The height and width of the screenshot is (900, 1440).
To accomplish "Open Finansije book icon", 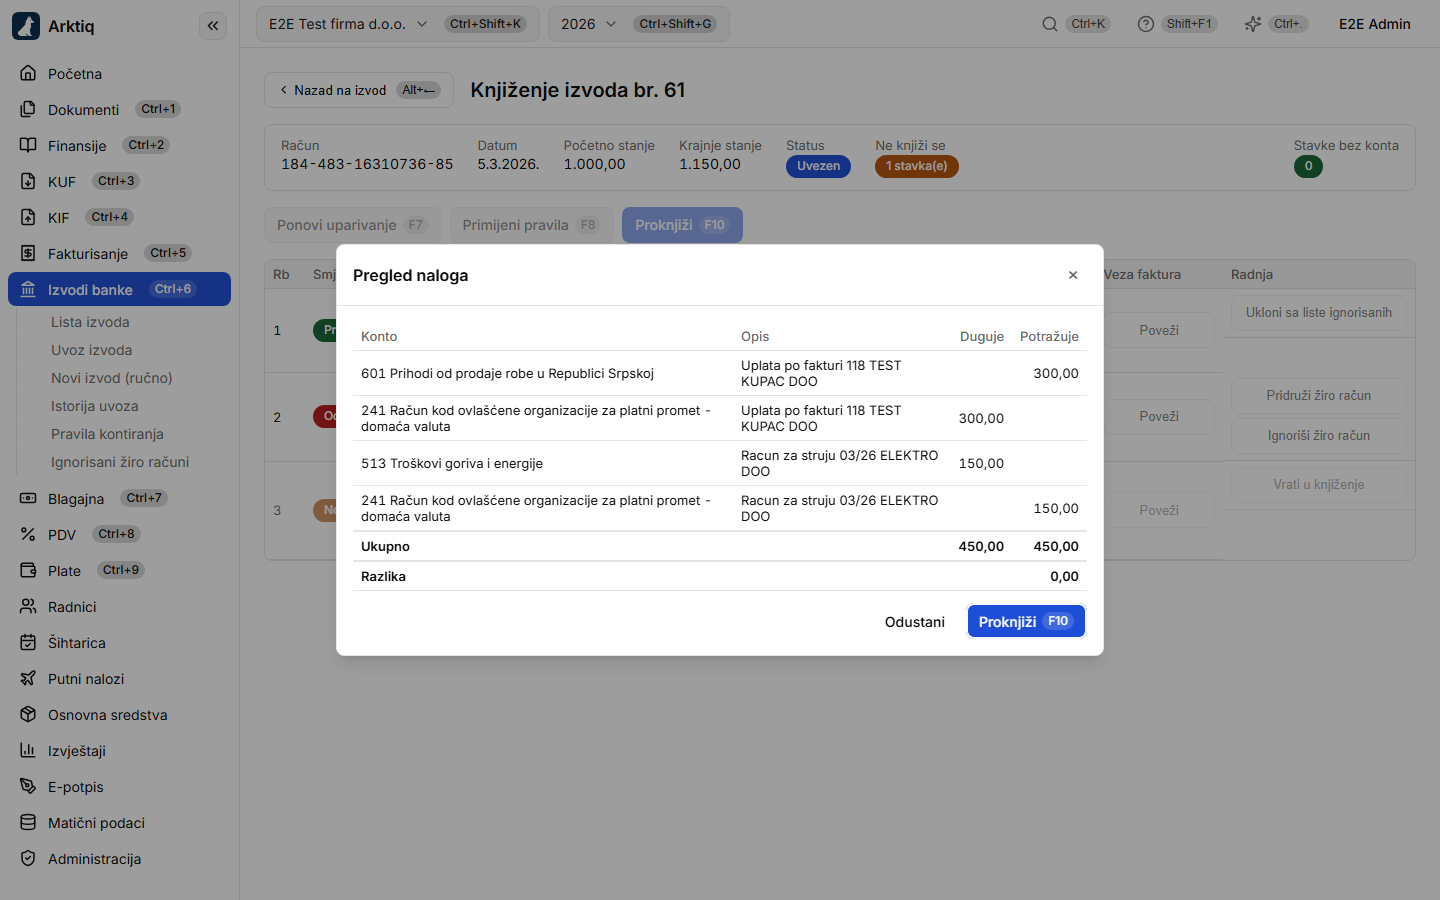I will [28, 145].
